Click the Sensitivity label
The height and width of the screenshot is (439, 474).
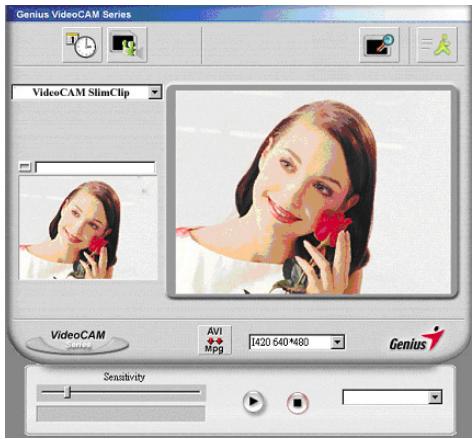[124, 377]
